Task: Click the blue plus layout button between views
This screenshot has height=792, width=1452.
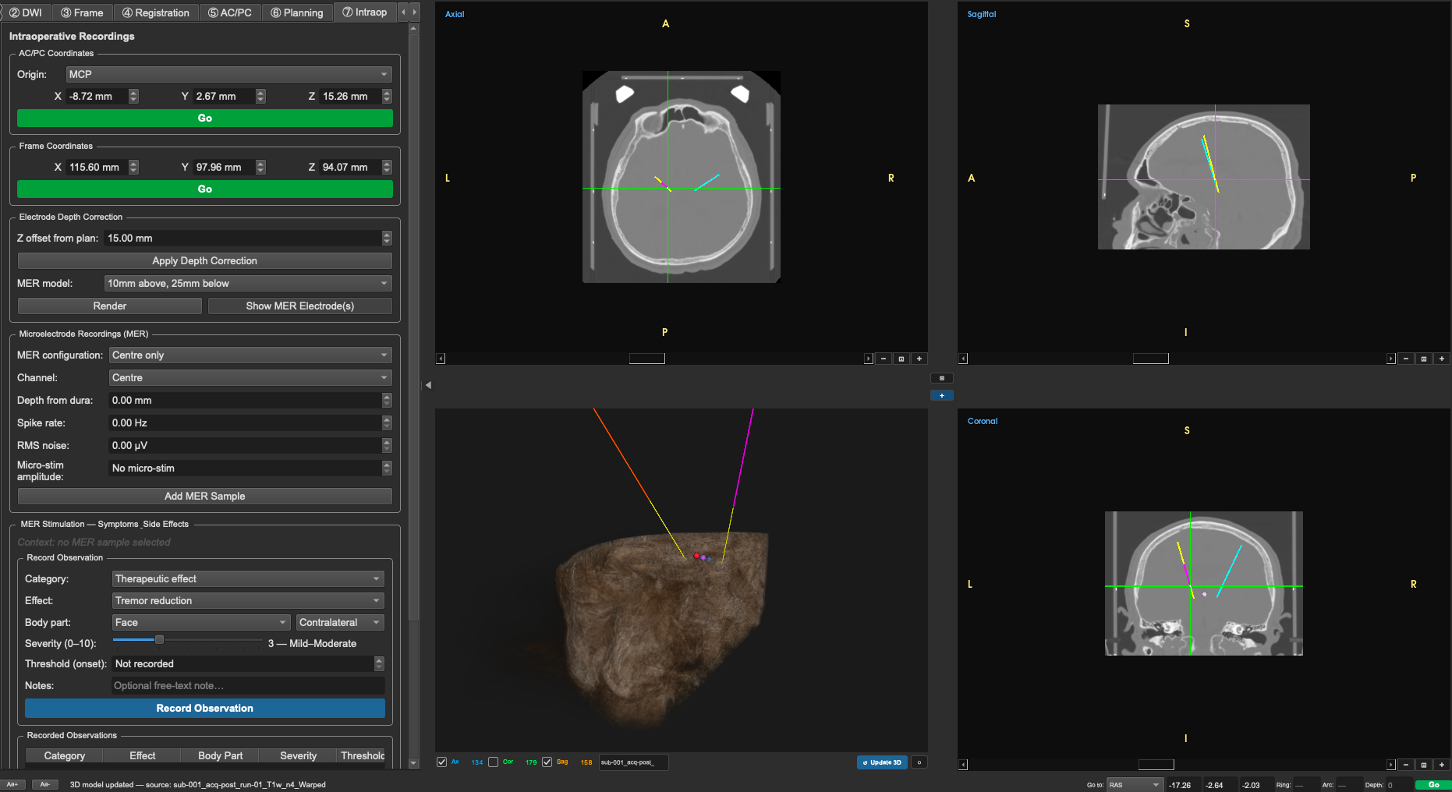Action: 942,395
